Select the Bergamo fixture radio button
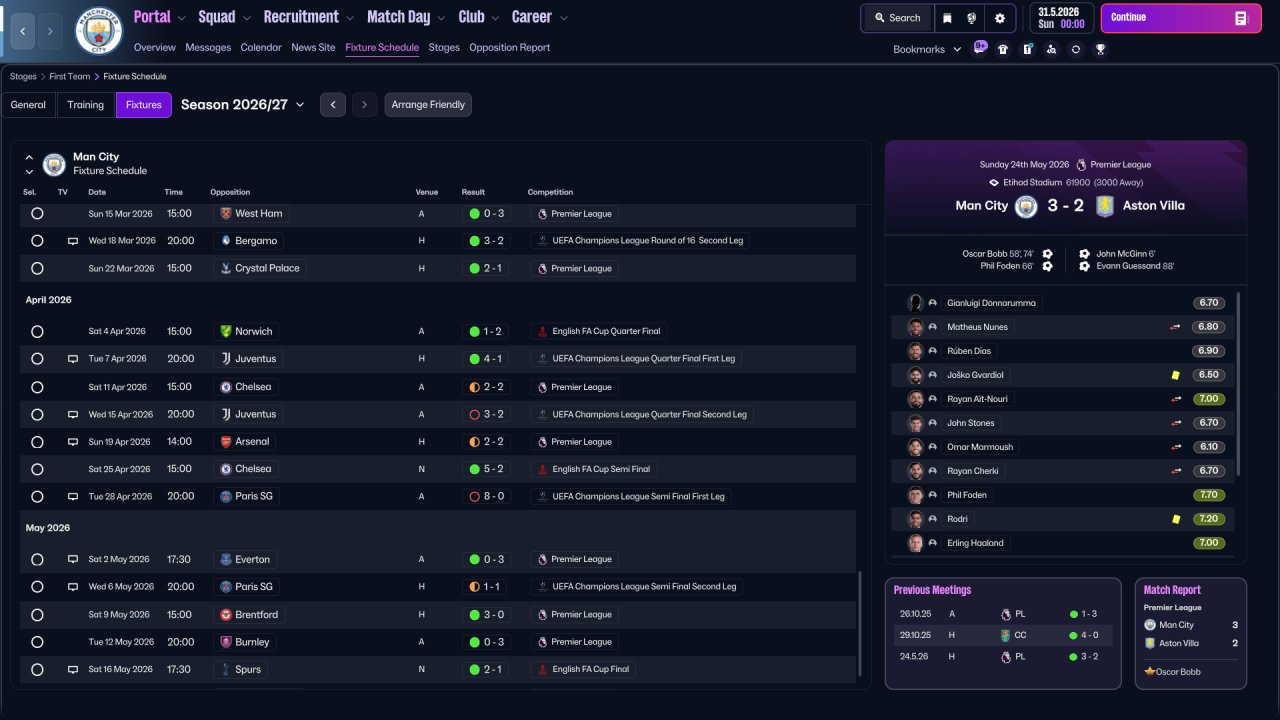Screen dimensions: 1280x720 pos(37,241)
